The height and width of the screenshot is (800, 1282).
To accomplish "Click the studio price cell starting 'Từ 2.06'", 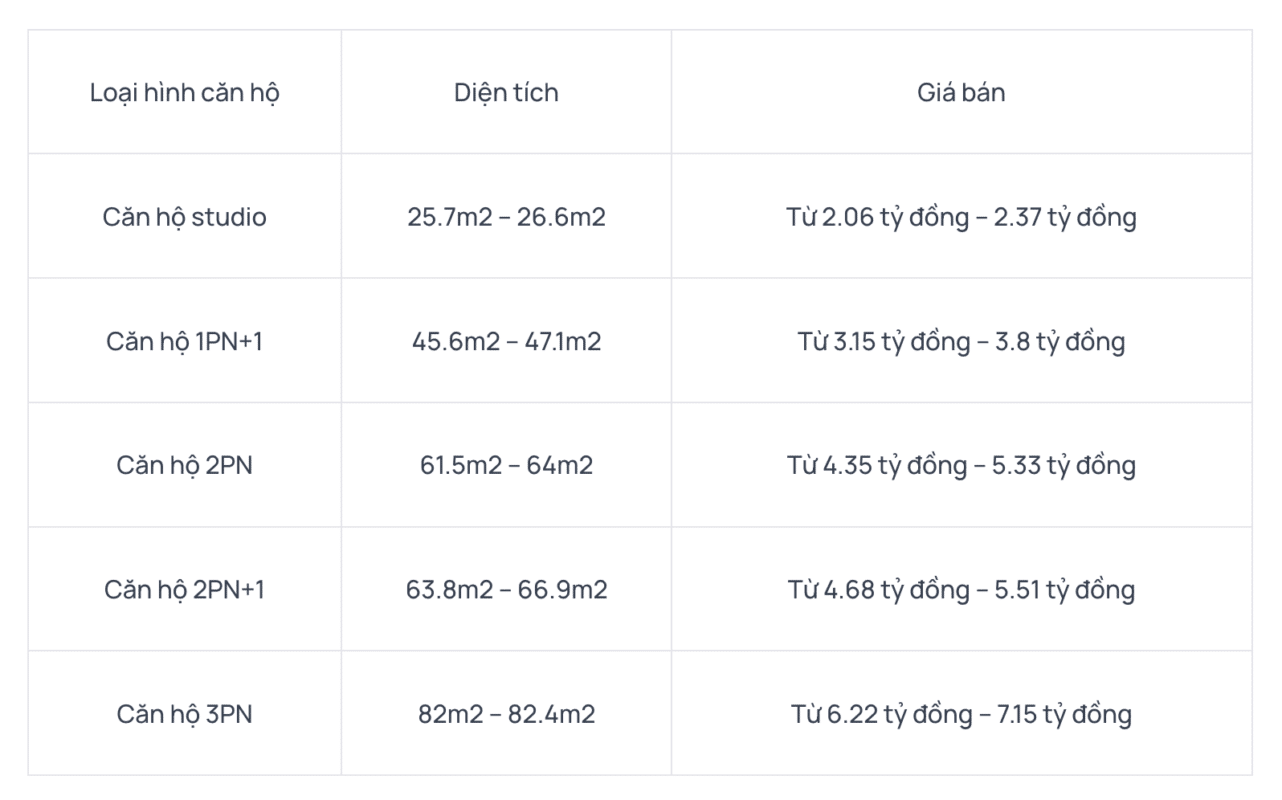I will pyautogui.click(x=961, y=217).
